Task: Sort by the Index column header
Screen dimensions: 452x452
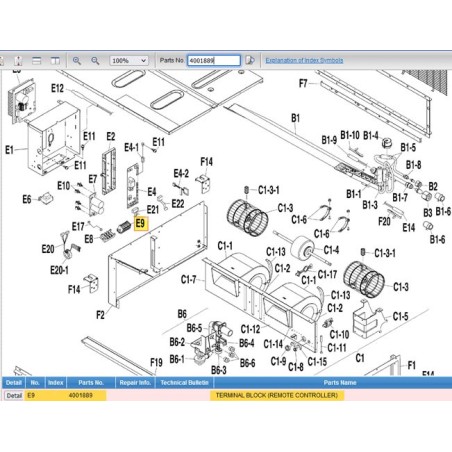Action: tap(55, 383)
